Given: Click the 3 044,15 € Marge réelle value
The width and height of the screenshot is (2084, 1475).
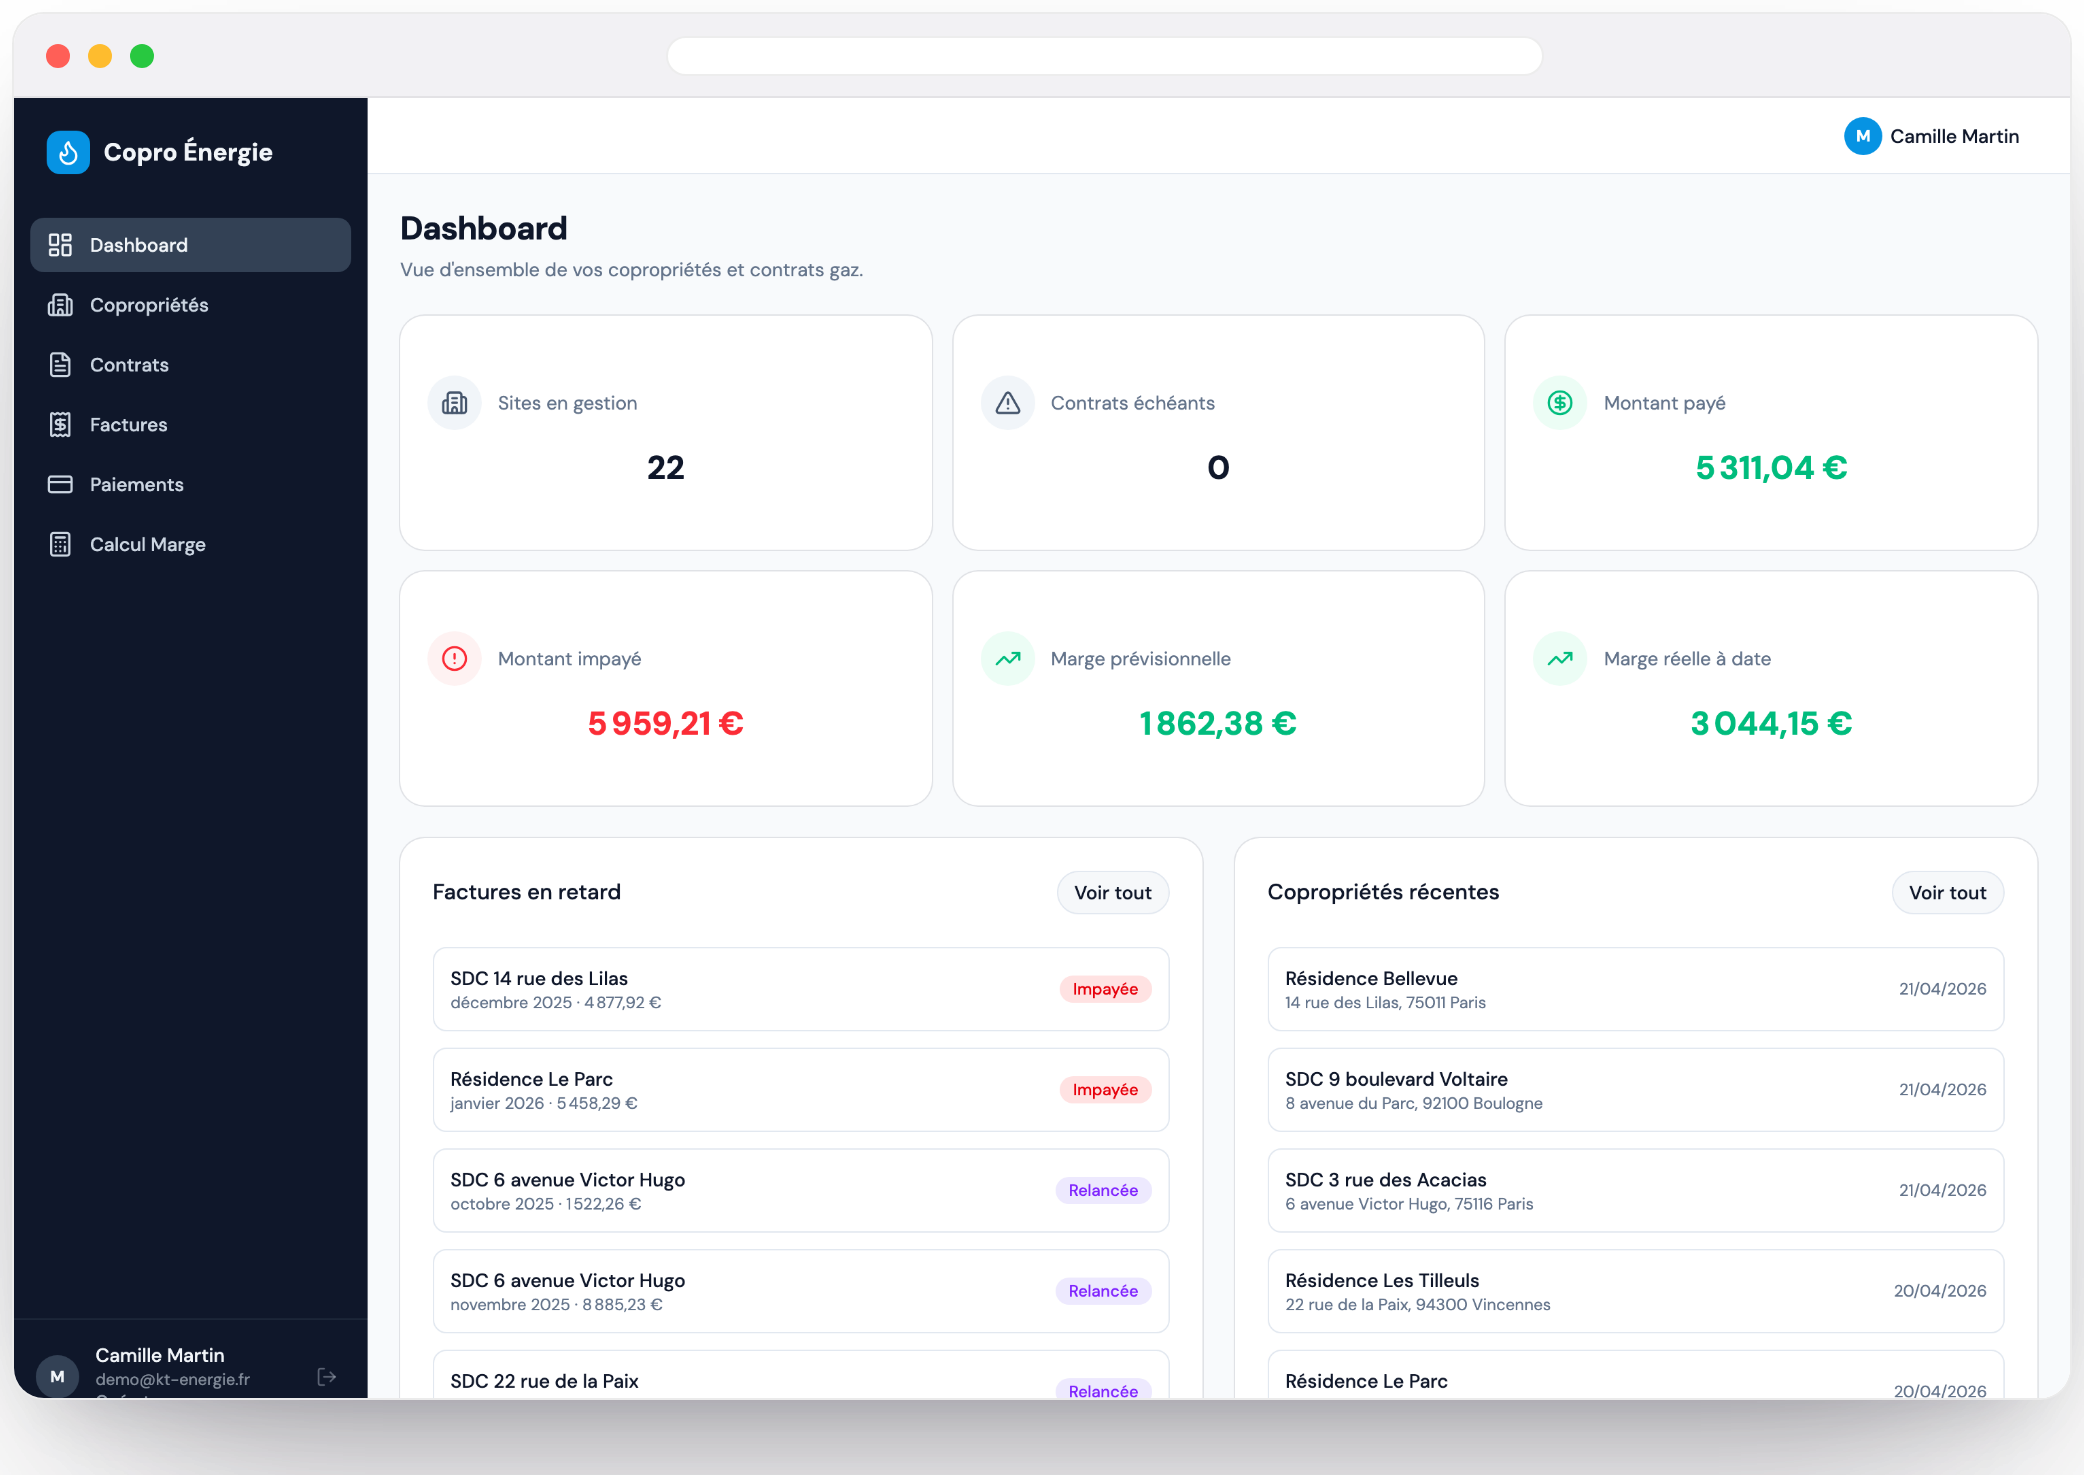Looking at the screenshot, I should 1771,724.
